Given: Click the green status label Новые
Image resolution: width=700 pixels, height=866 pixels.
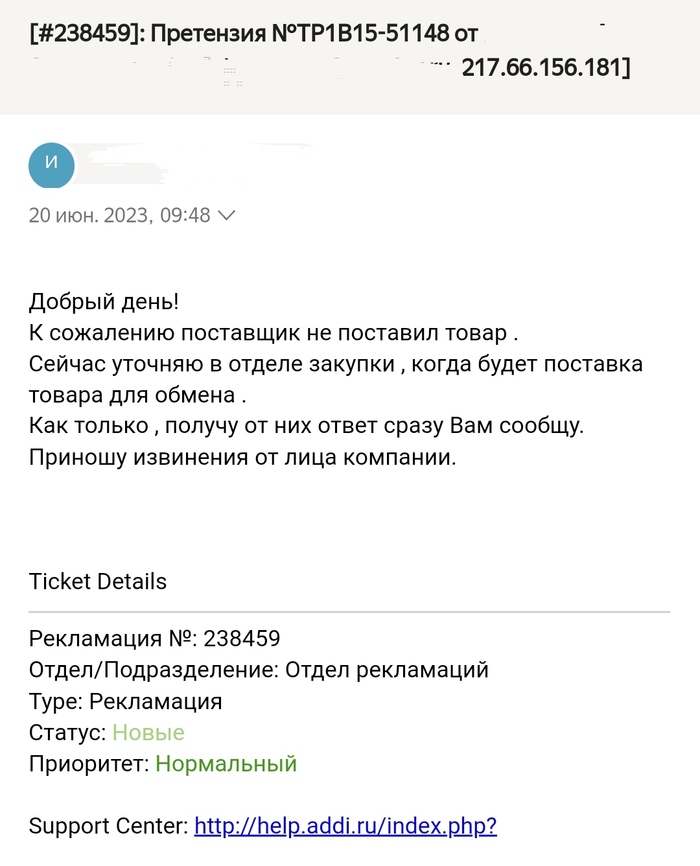Looking at the screenshot, I should click(x=148, y=732).
